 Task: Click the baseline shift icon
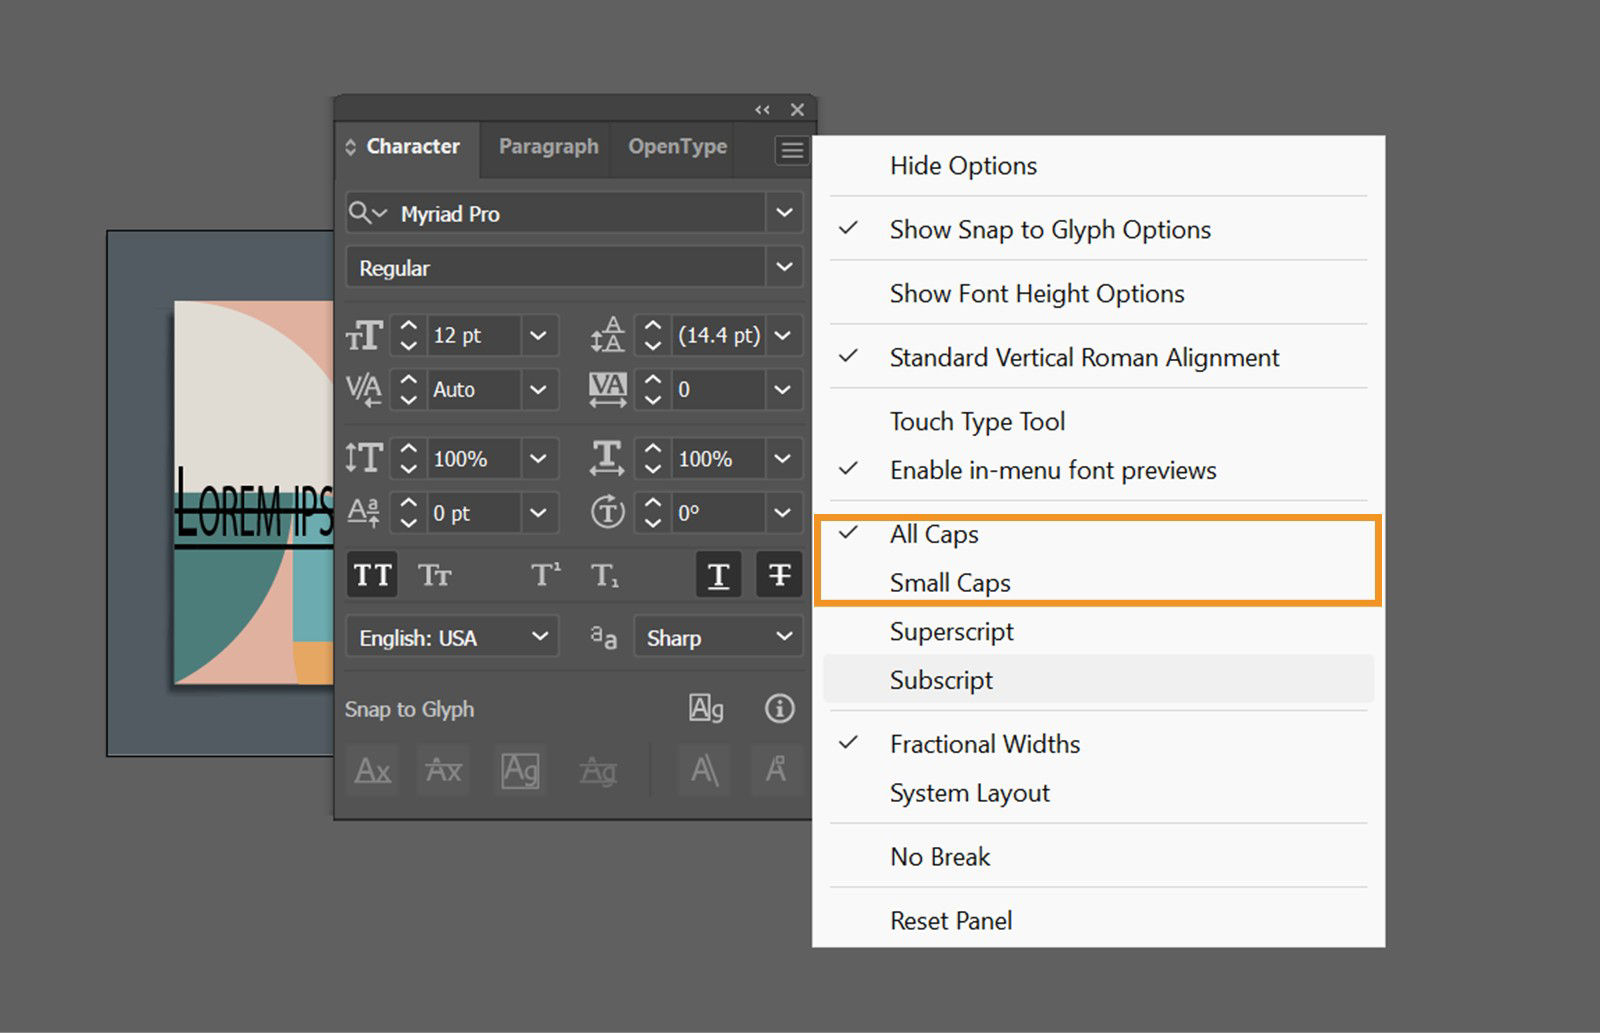(x=364, y=513)
